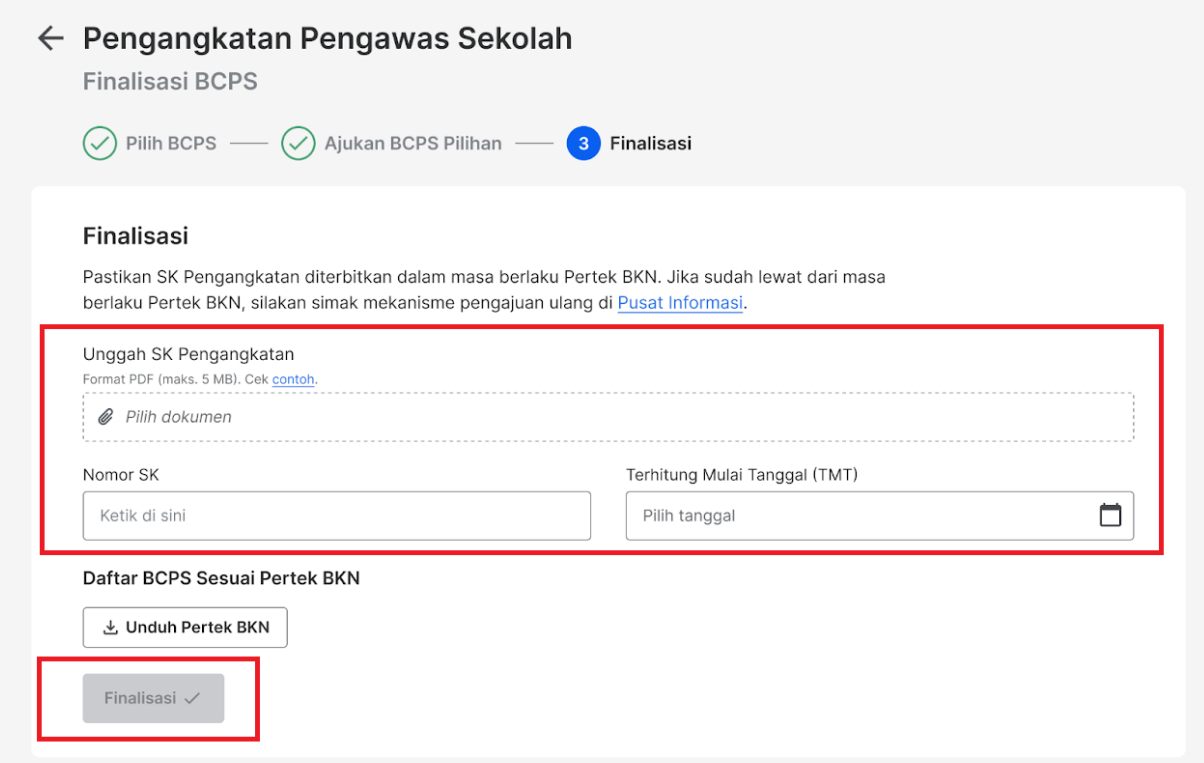
Task: Click the Terhitung Mulai Tanggal (TMT) label
Action: pyautogui.click(x=742, y=474)
